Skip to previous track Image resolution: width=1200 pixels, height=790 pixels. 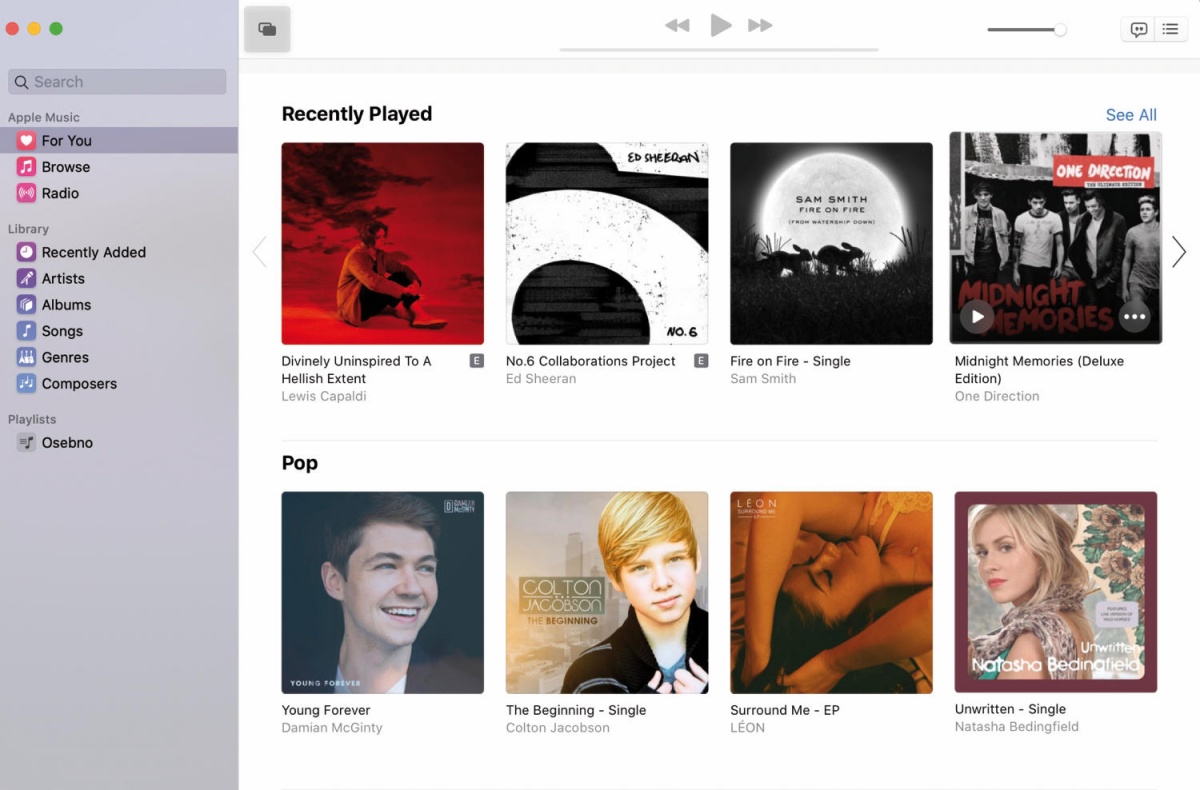[677, 26]
